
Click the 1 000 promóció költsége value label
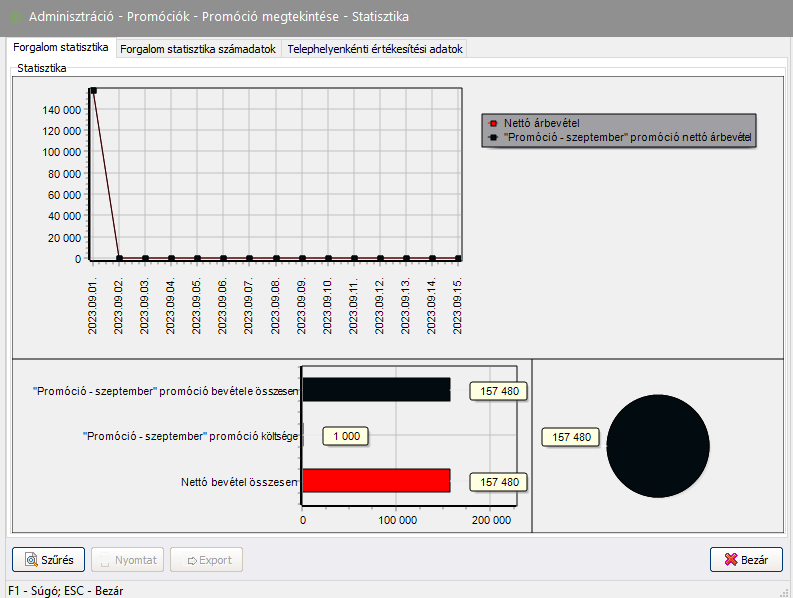pos(347,436)
